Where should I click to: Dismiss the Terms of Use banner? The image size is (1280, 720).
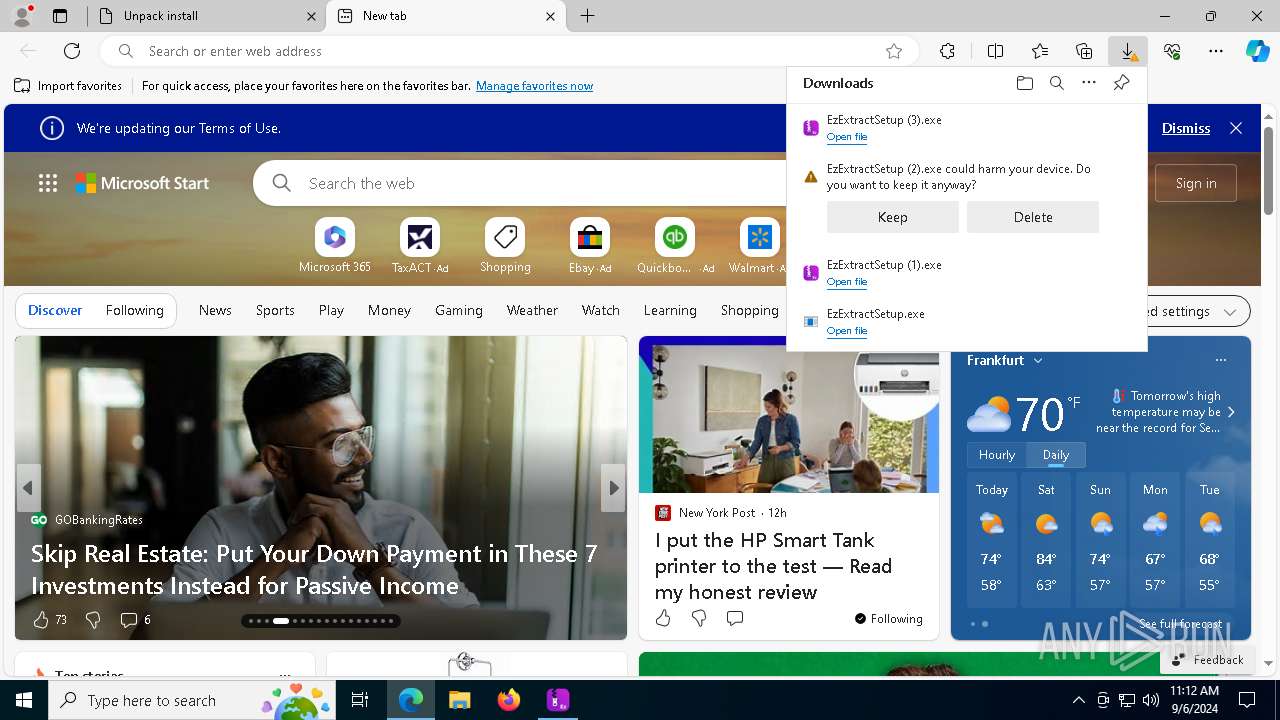tap(1186, 128)
